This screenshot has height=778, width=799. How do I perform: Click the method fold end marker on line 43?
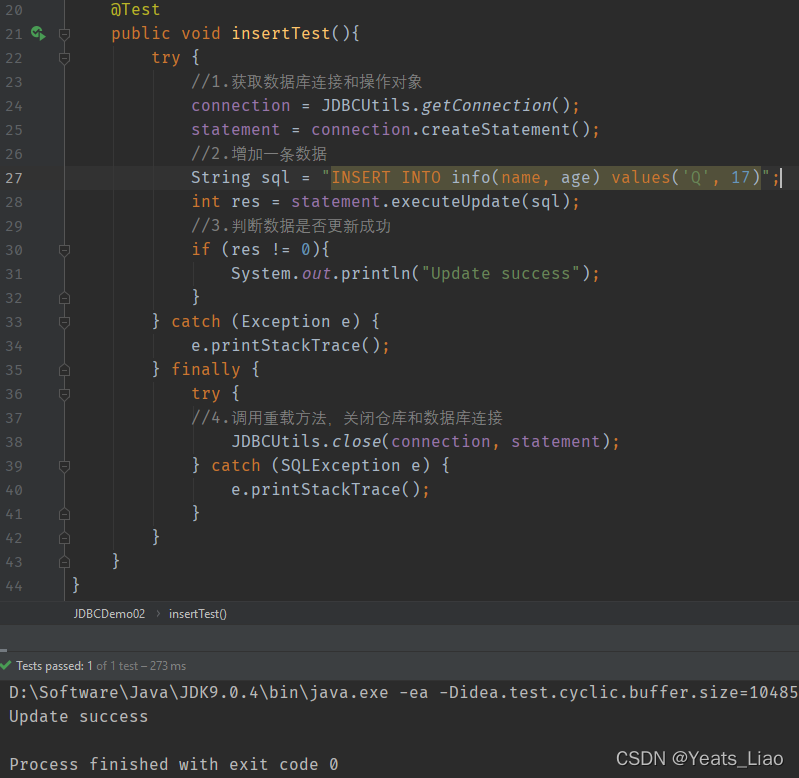[x=64, y=562]
